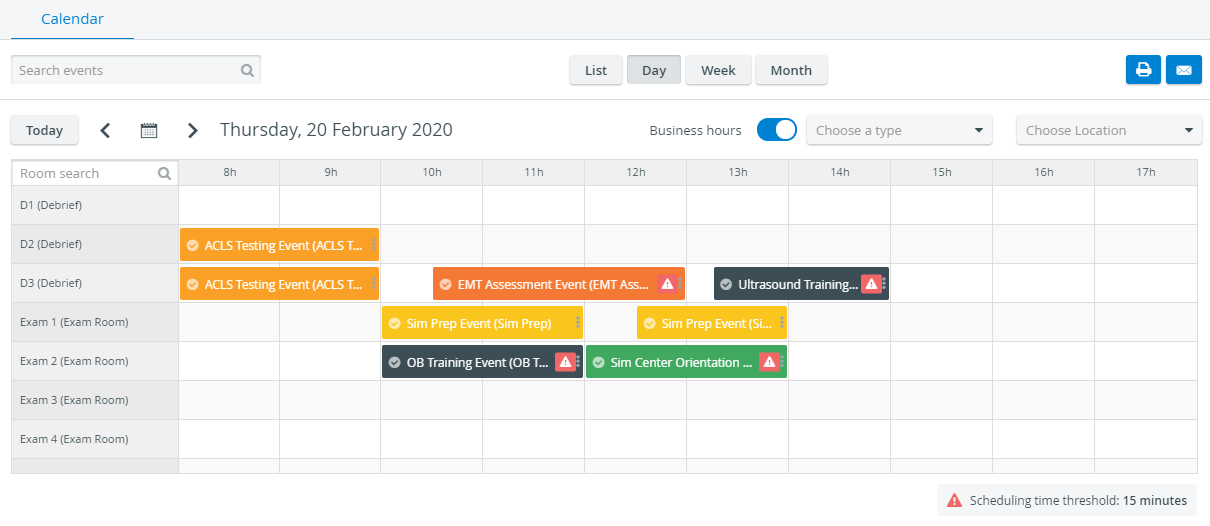
Task: Open the calendar date picker icon
Action: pos(149,130)
